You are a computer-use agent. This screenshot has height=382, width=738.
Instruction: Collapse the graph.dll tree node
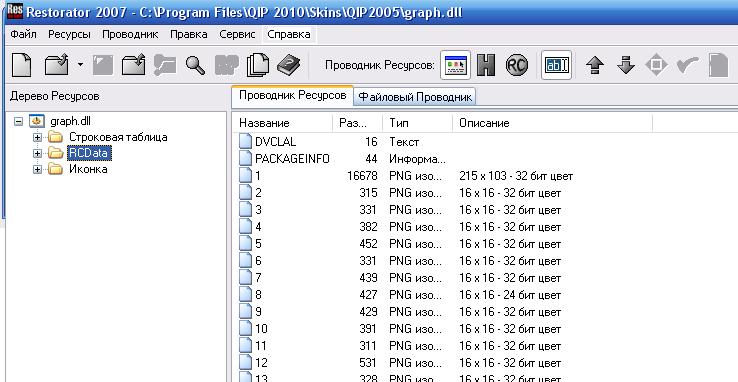[18, 121]
